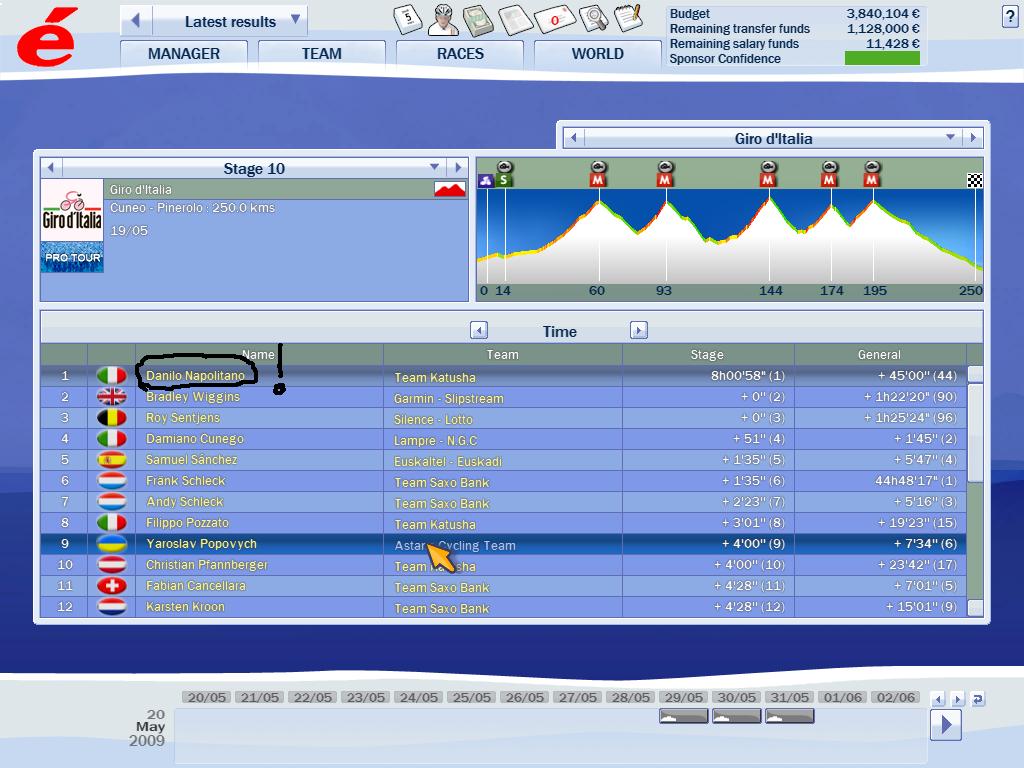
Task: Expand the Stage 10 dropdown
Action: tap(435, 168)
